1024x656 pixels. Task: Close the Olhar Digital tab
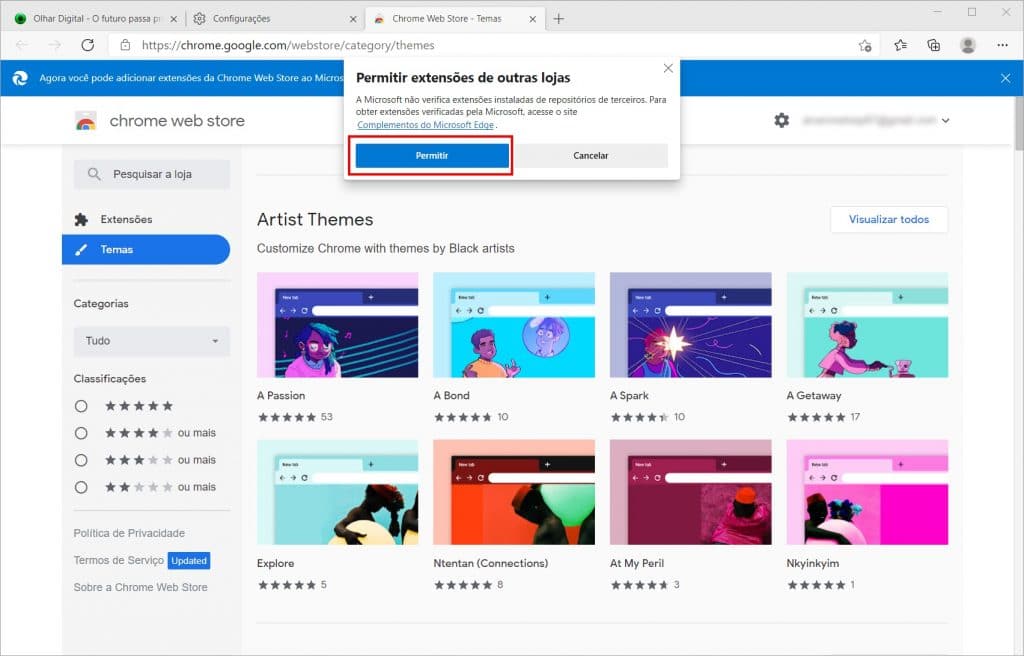[x=174, y=19]
